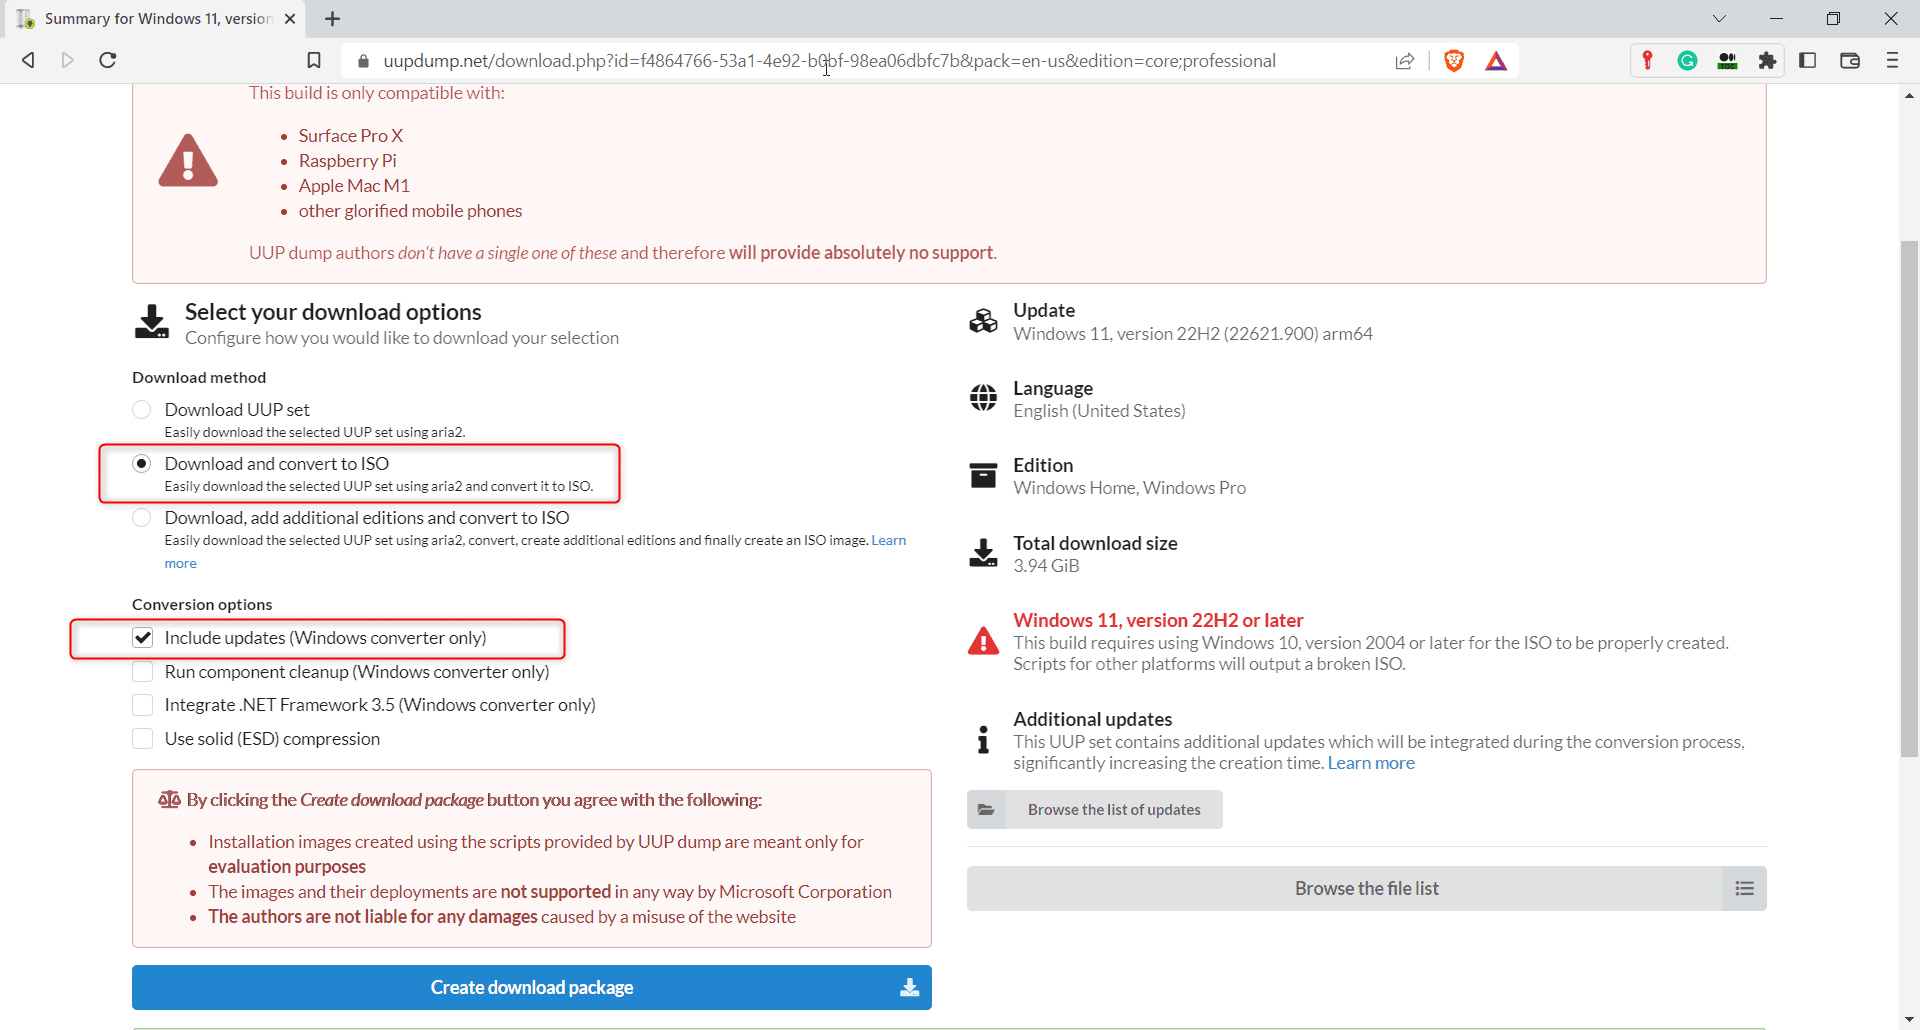Click the Windows Home, Windows Pro edition text
The width and height of the screenshot is (1920, 1030).
pyautogui.click(x=1129, y=488)
